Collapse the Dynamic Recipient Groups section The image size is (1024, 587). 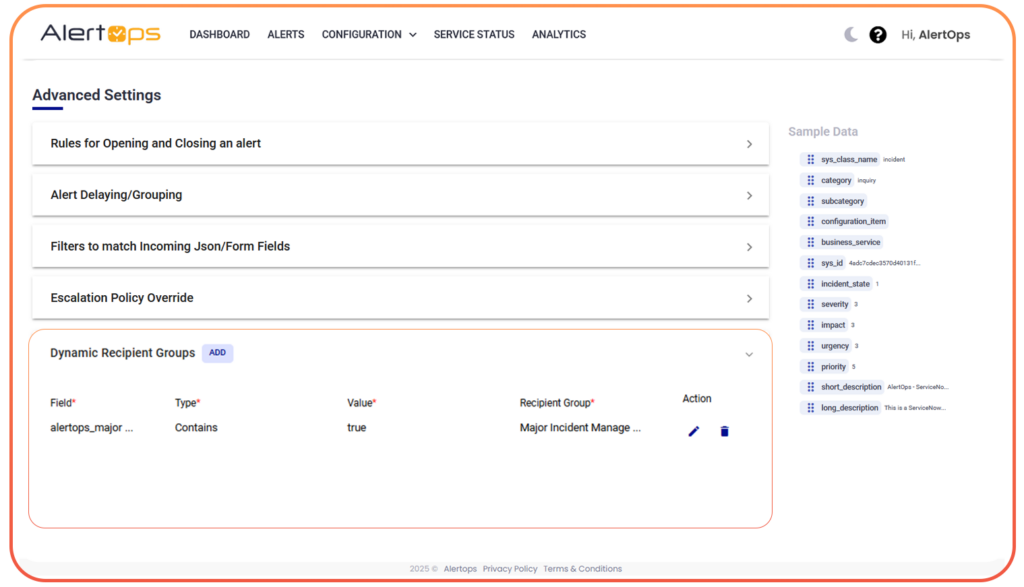(750, 354)
